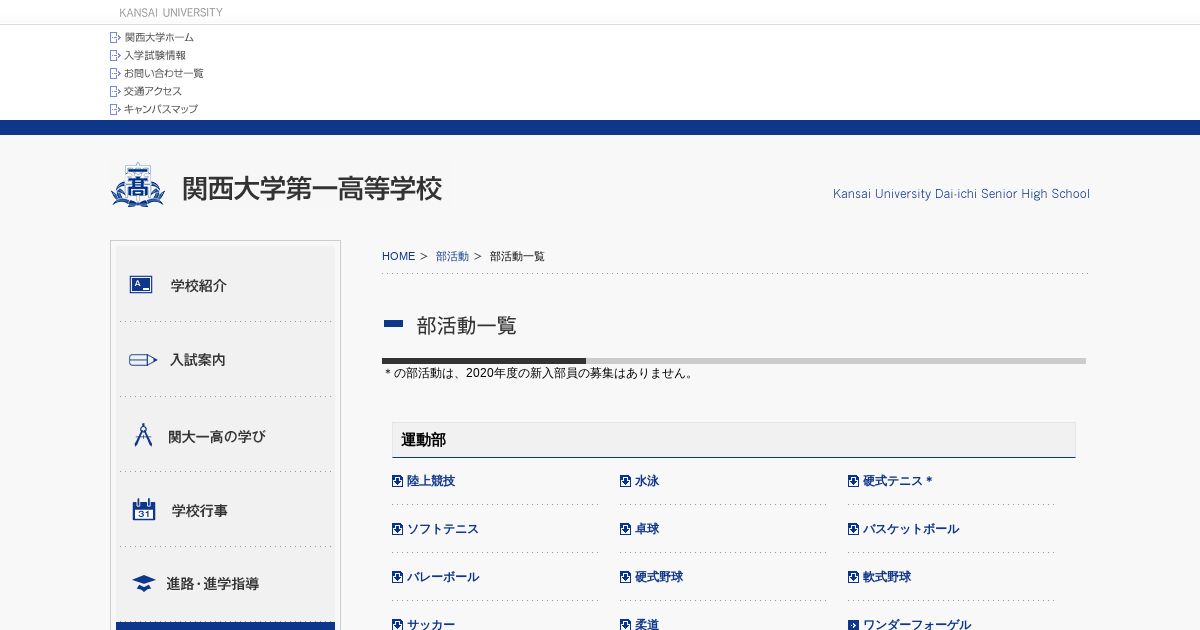Screen dimensions: 1200x630
Task: Click the plus icon before 軟式野球
Action: [853, 577]
